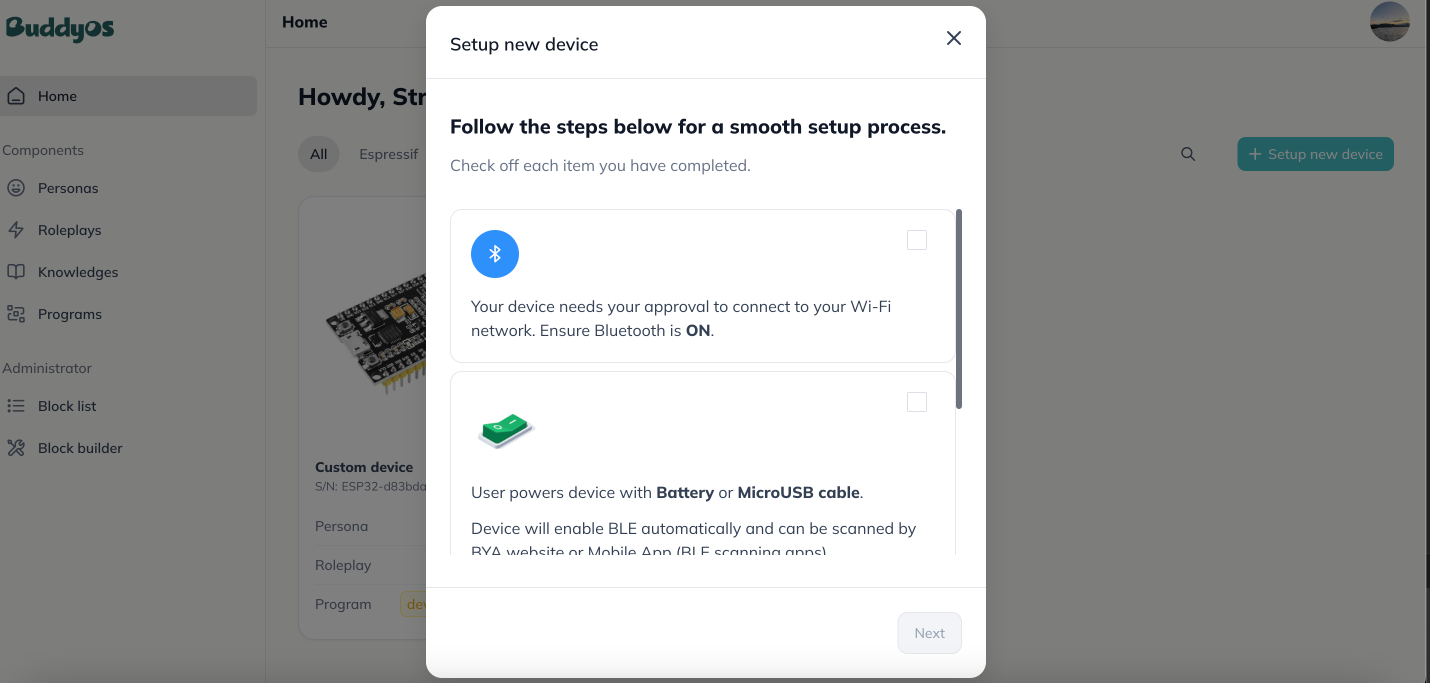Image resolution: width=1430 pixels, height=683 pixels.
Task: Open the Knowledges book icon
Action: pos(16,272)
